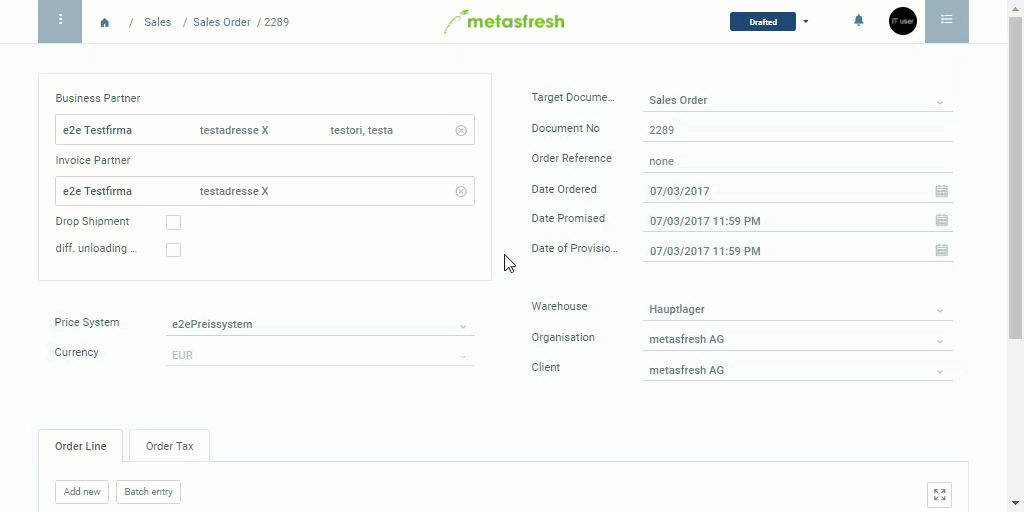1024x512 pixels.
Task: Open the document status dropdown arrow
Action: coord(805,22)
